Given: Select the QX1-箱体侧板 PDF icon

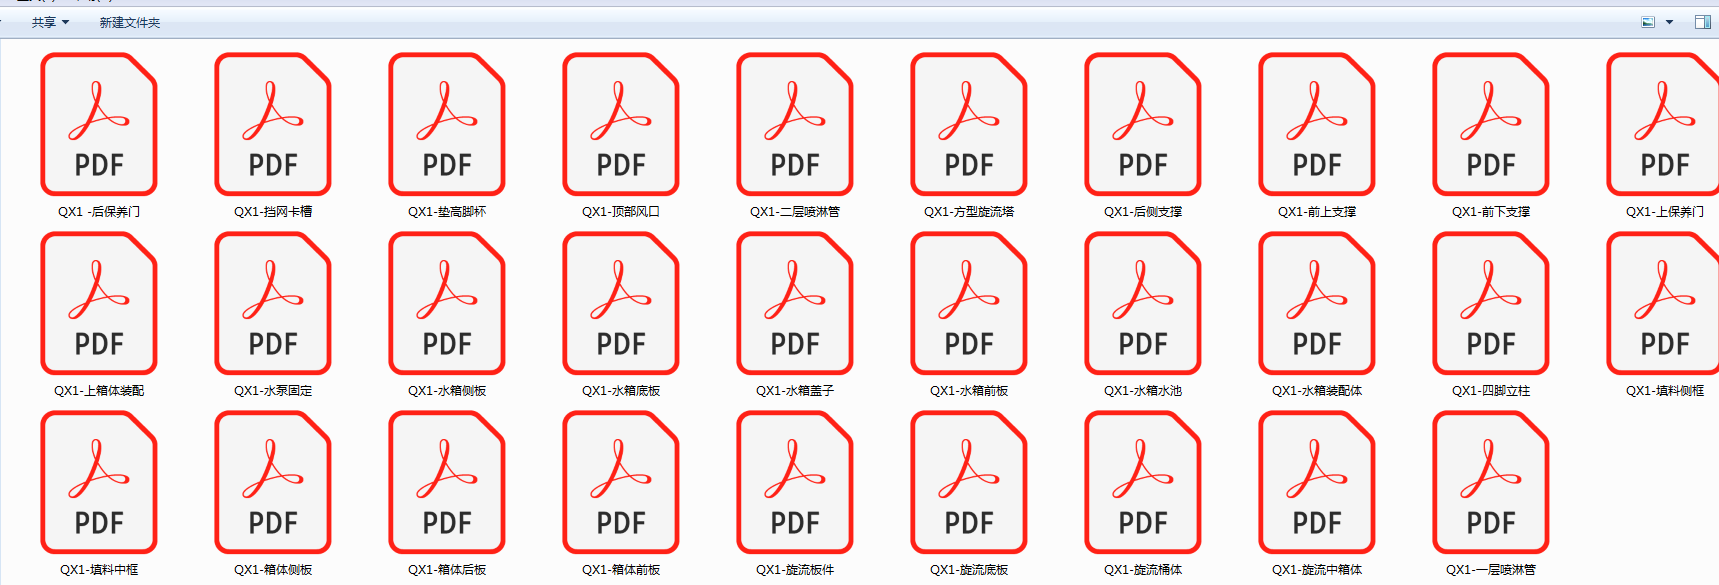Looking at the screenshot, I should [273, 482].
